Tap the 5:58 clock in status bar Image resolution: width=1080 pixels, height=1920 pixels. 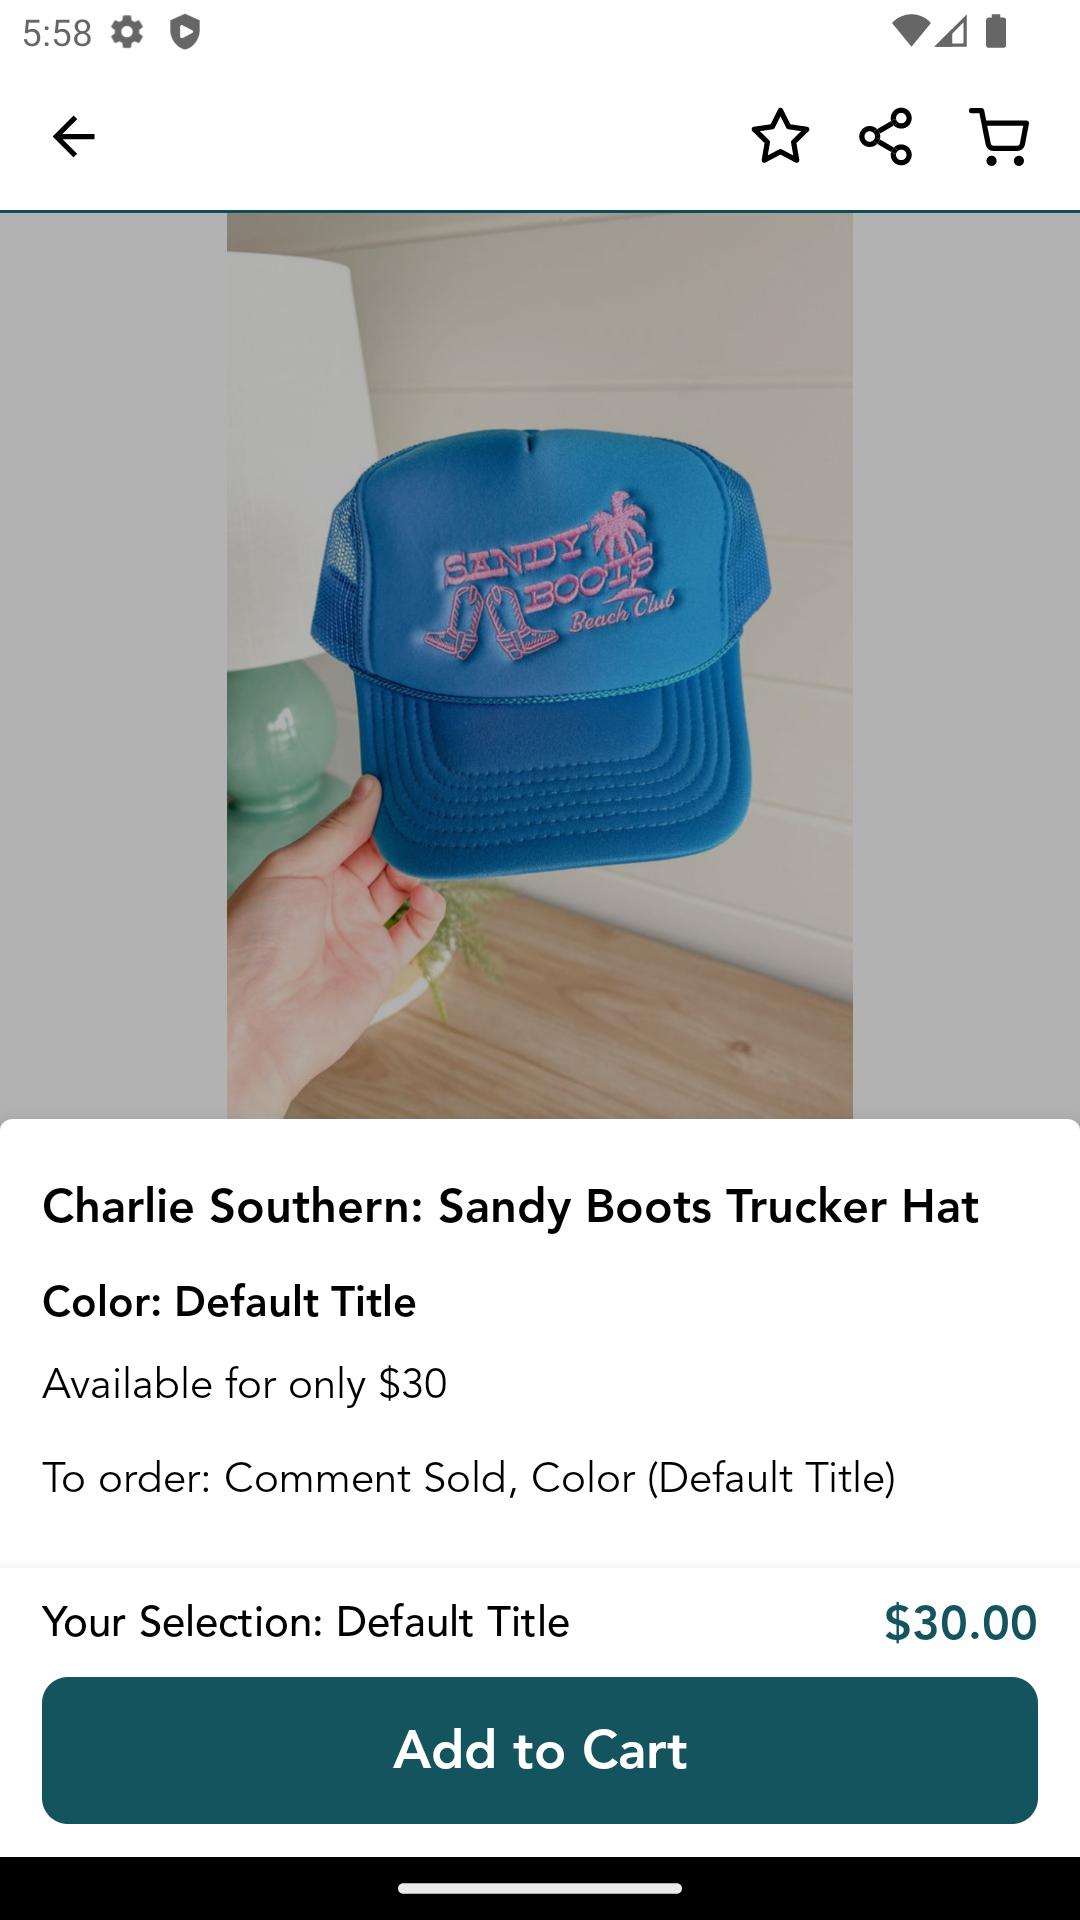[57, 34]
